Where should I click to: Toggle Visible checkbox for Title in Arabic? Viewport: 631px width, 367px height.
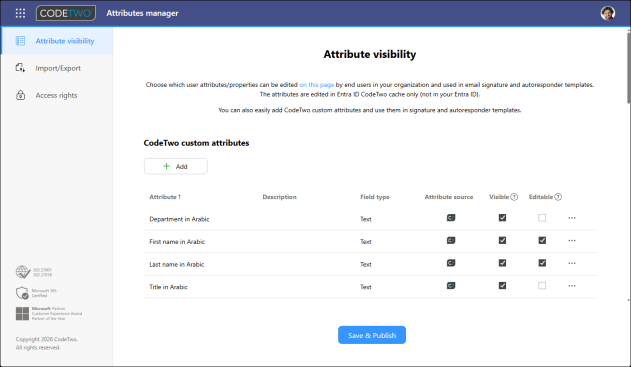click(x=502, y=285)
